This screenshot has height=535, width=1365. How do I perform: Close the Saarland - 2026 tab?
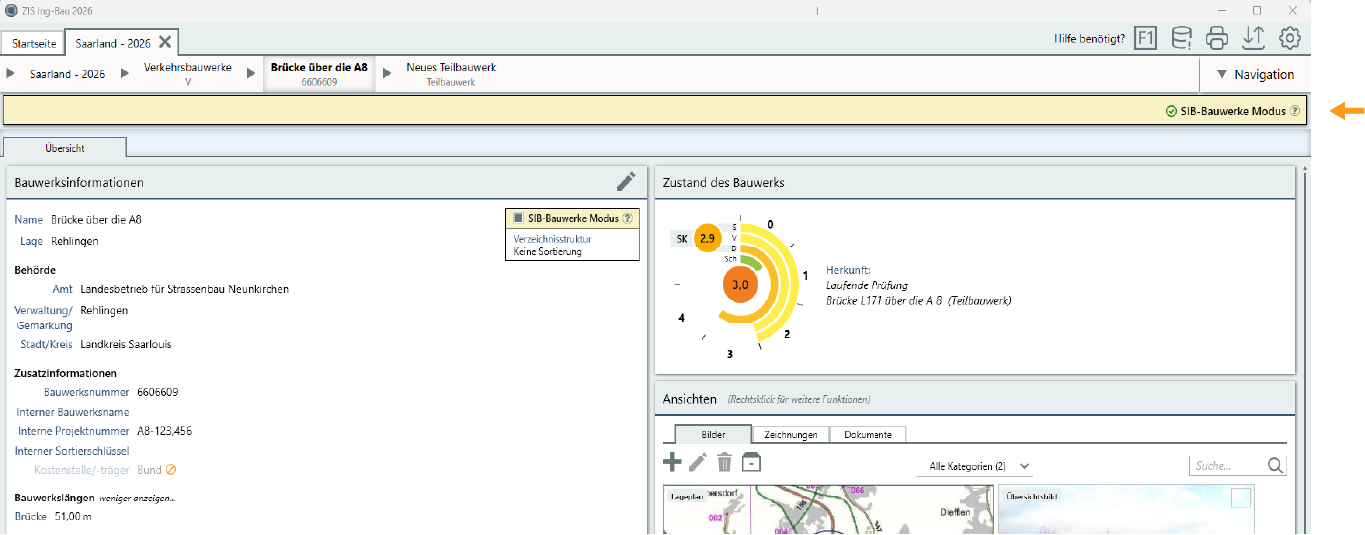pos(165,42)
